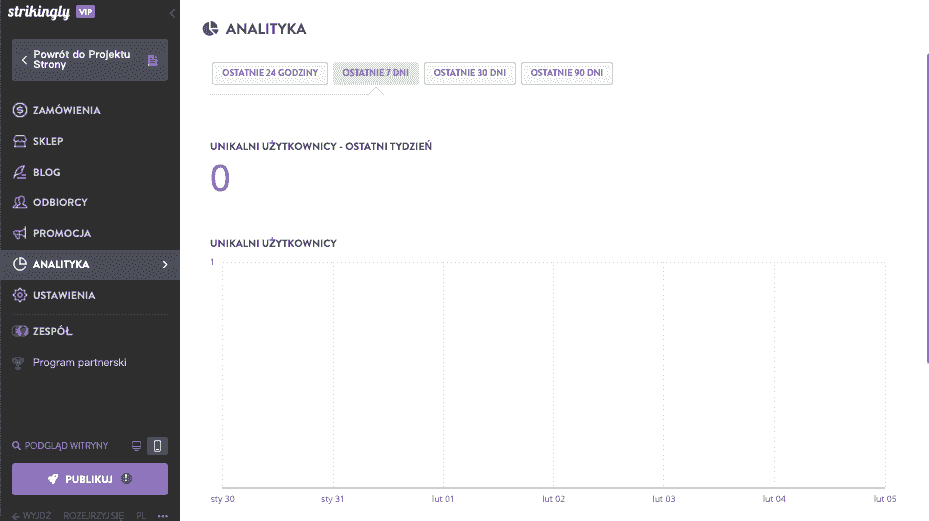
Task: Click the storefront icon beside Sklep
Action: (20, 141)
